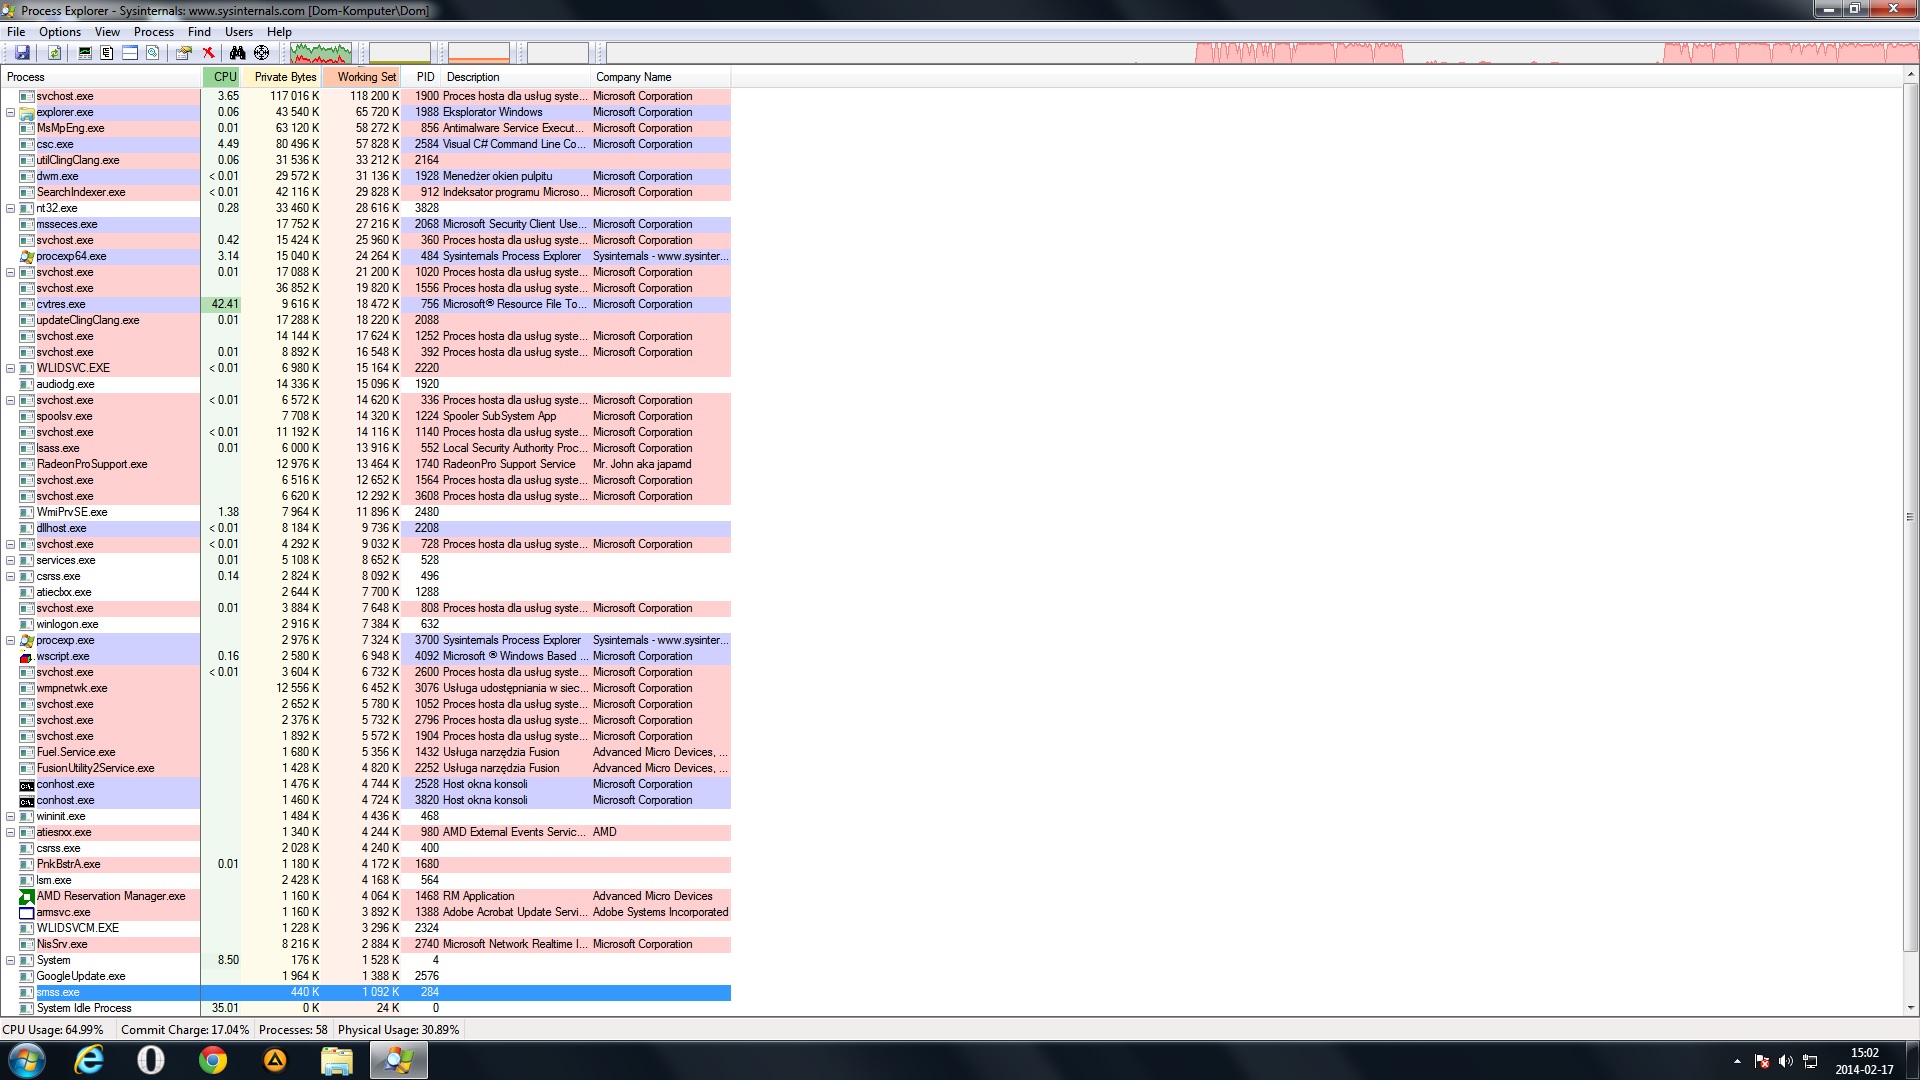Image resolution: width=1920 pixels, height=1080 pixels.
Task: Click the explorer.exe folder icon
Action: [x=27, y=112]
